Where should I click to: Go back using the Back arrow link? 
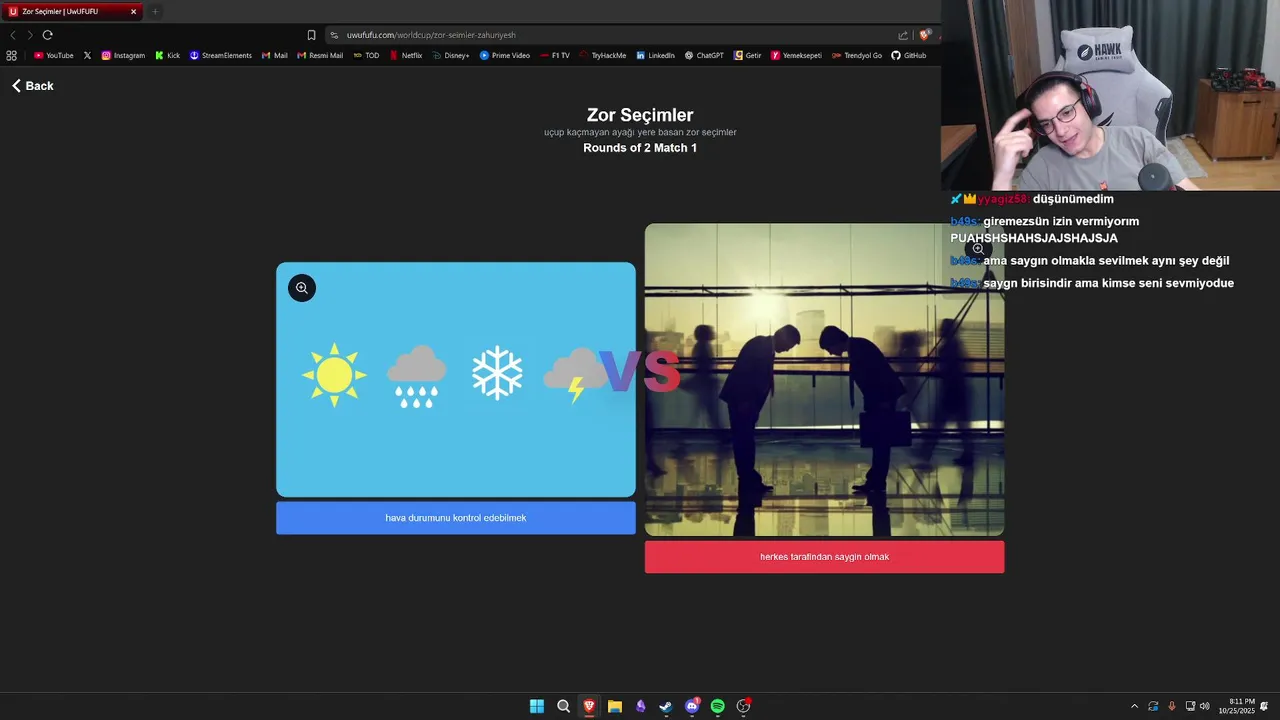click(x=32, y=86)
